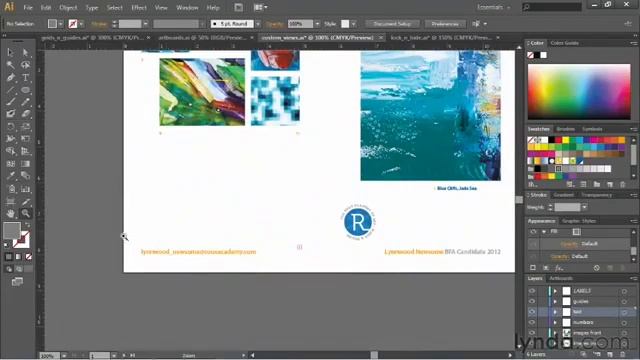640x360 pixels.
Task: Set the solid Color fill mode in the toolbar
Action: [x=9, y=257]
